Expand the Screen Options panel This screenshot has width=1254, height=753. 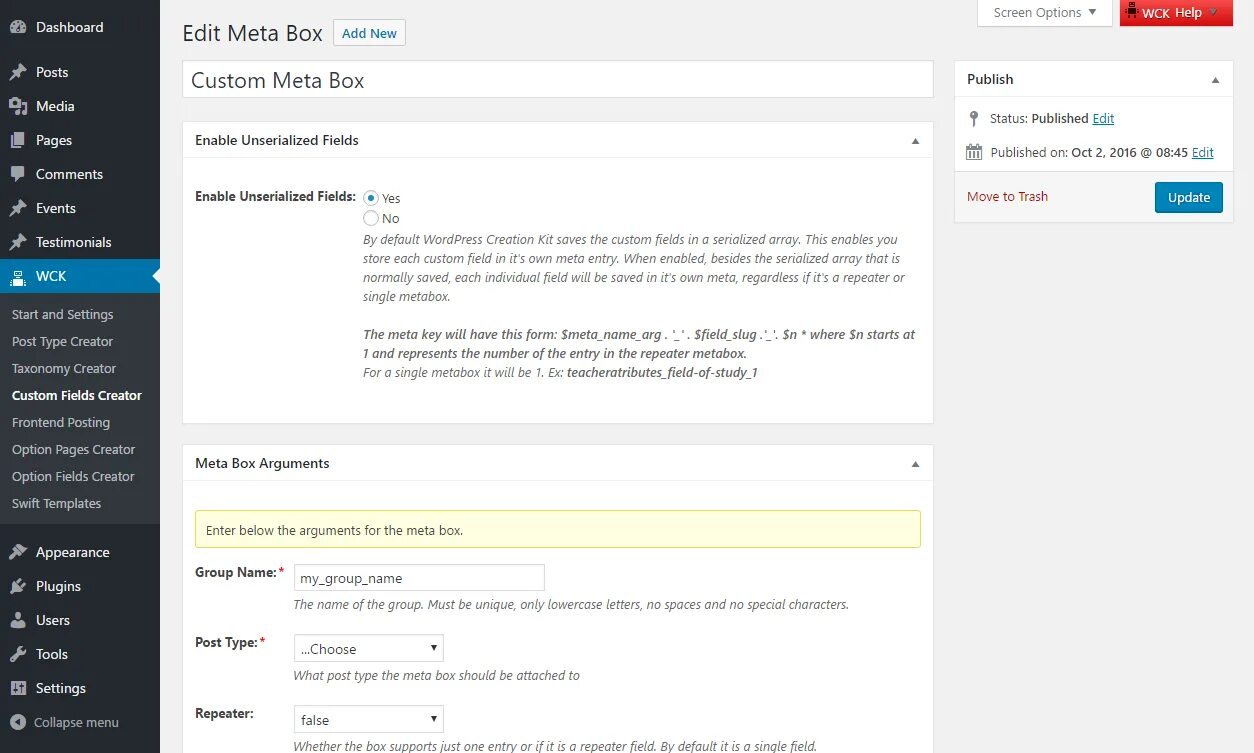(1046, 13)
